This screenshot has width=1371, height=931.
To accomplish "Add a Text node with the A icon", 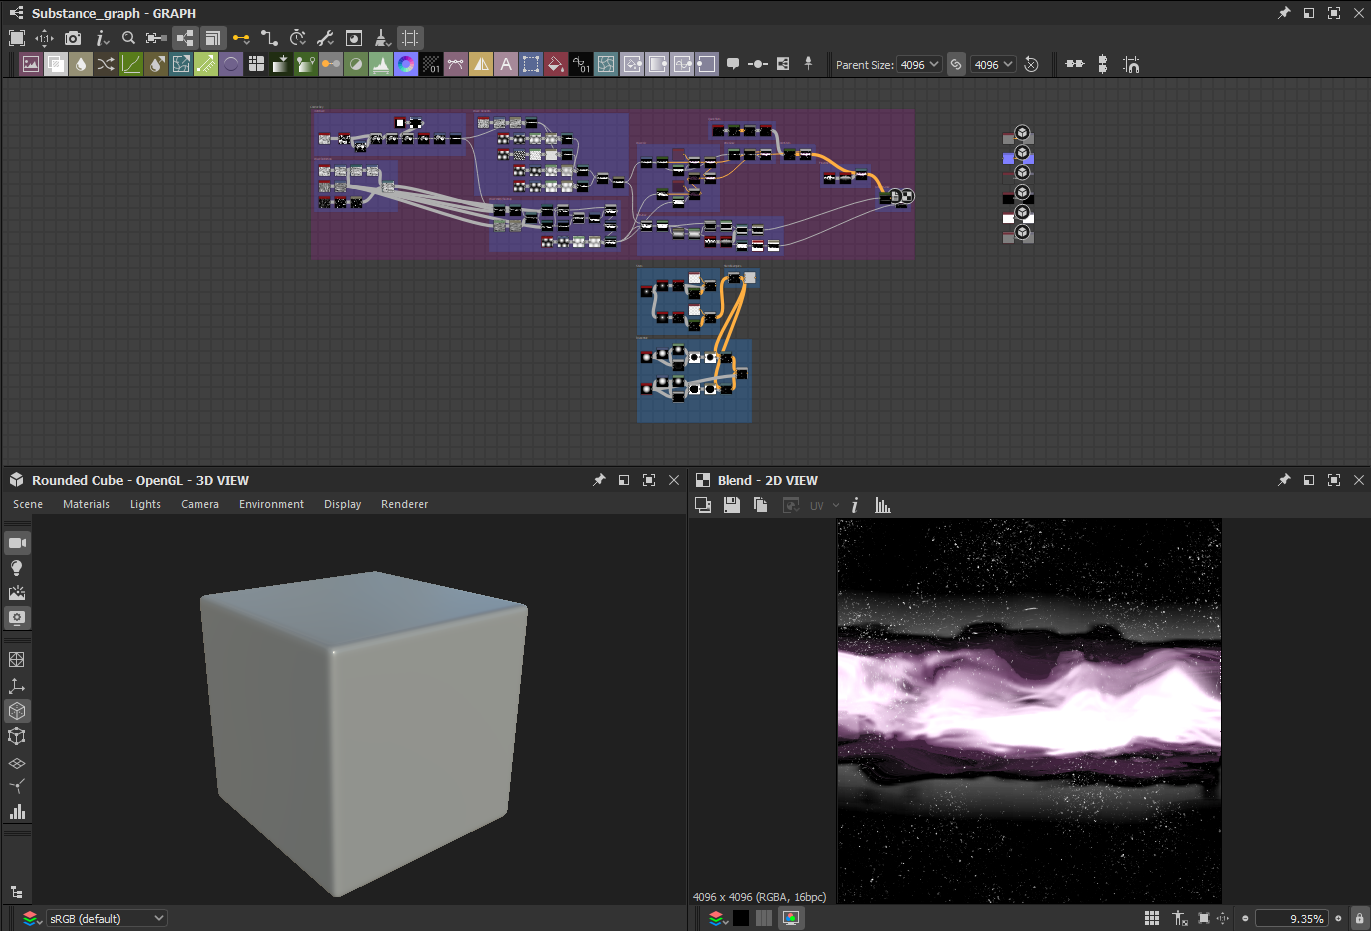I will coord(506,64).
